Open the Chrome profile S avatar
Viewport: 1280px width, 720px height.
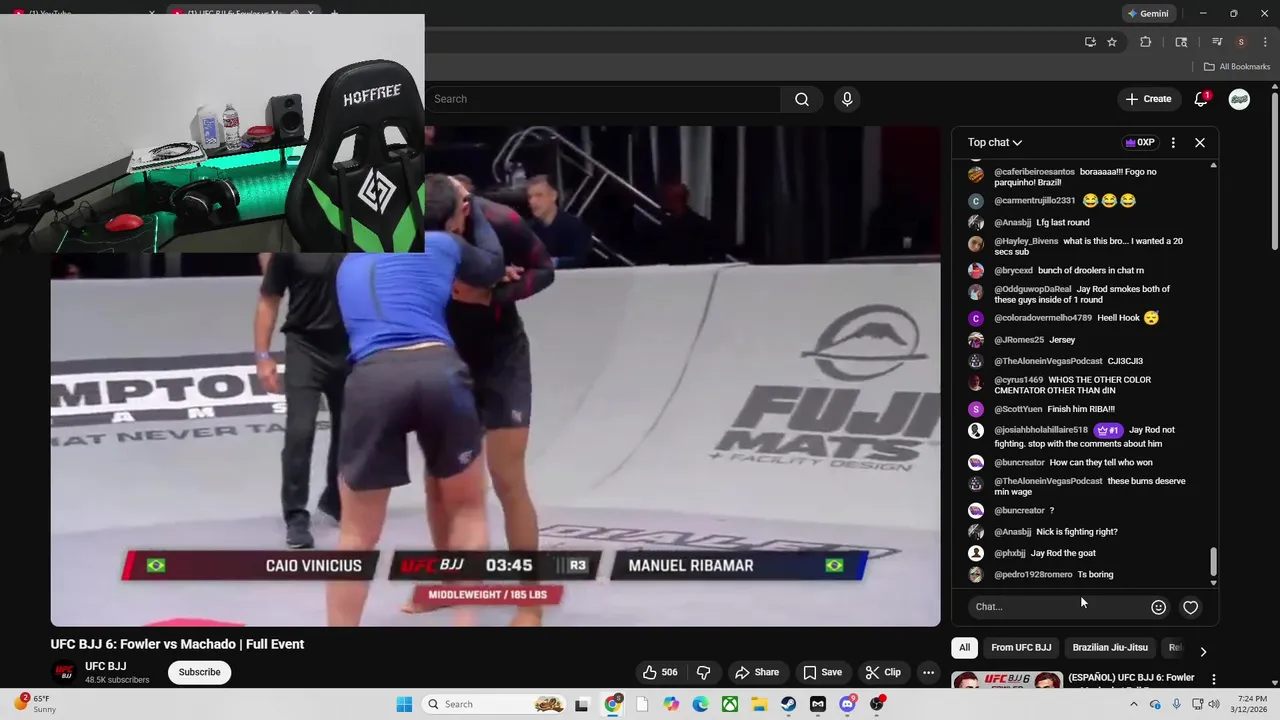tap(1241, 42)
